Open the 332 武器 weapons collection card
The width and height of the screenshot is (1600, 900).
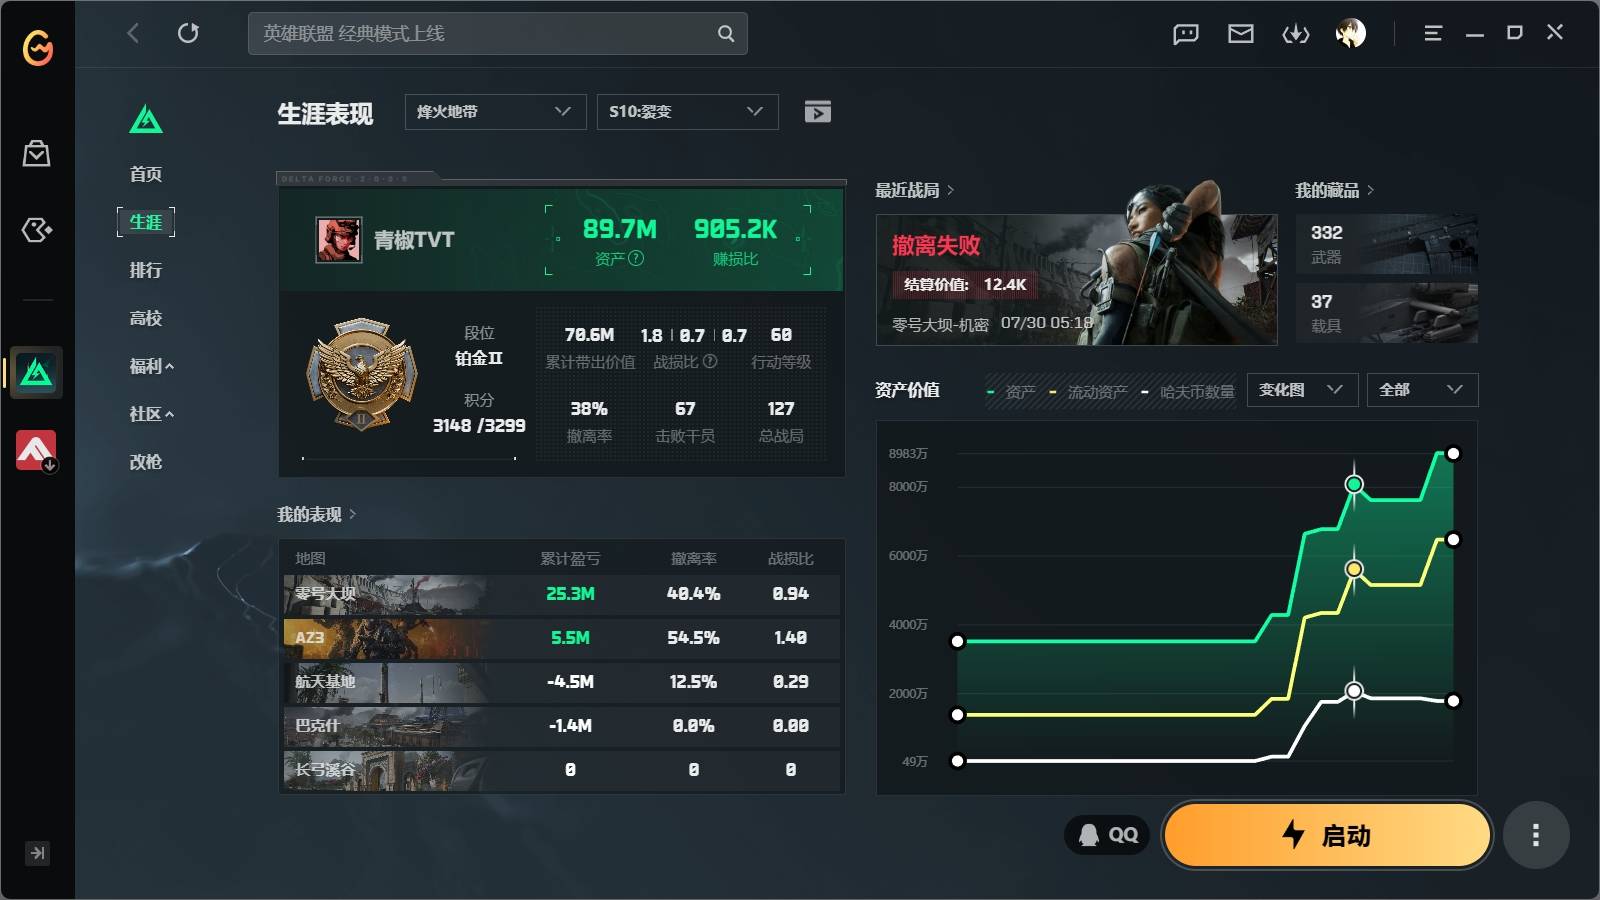click(1387, 244)
